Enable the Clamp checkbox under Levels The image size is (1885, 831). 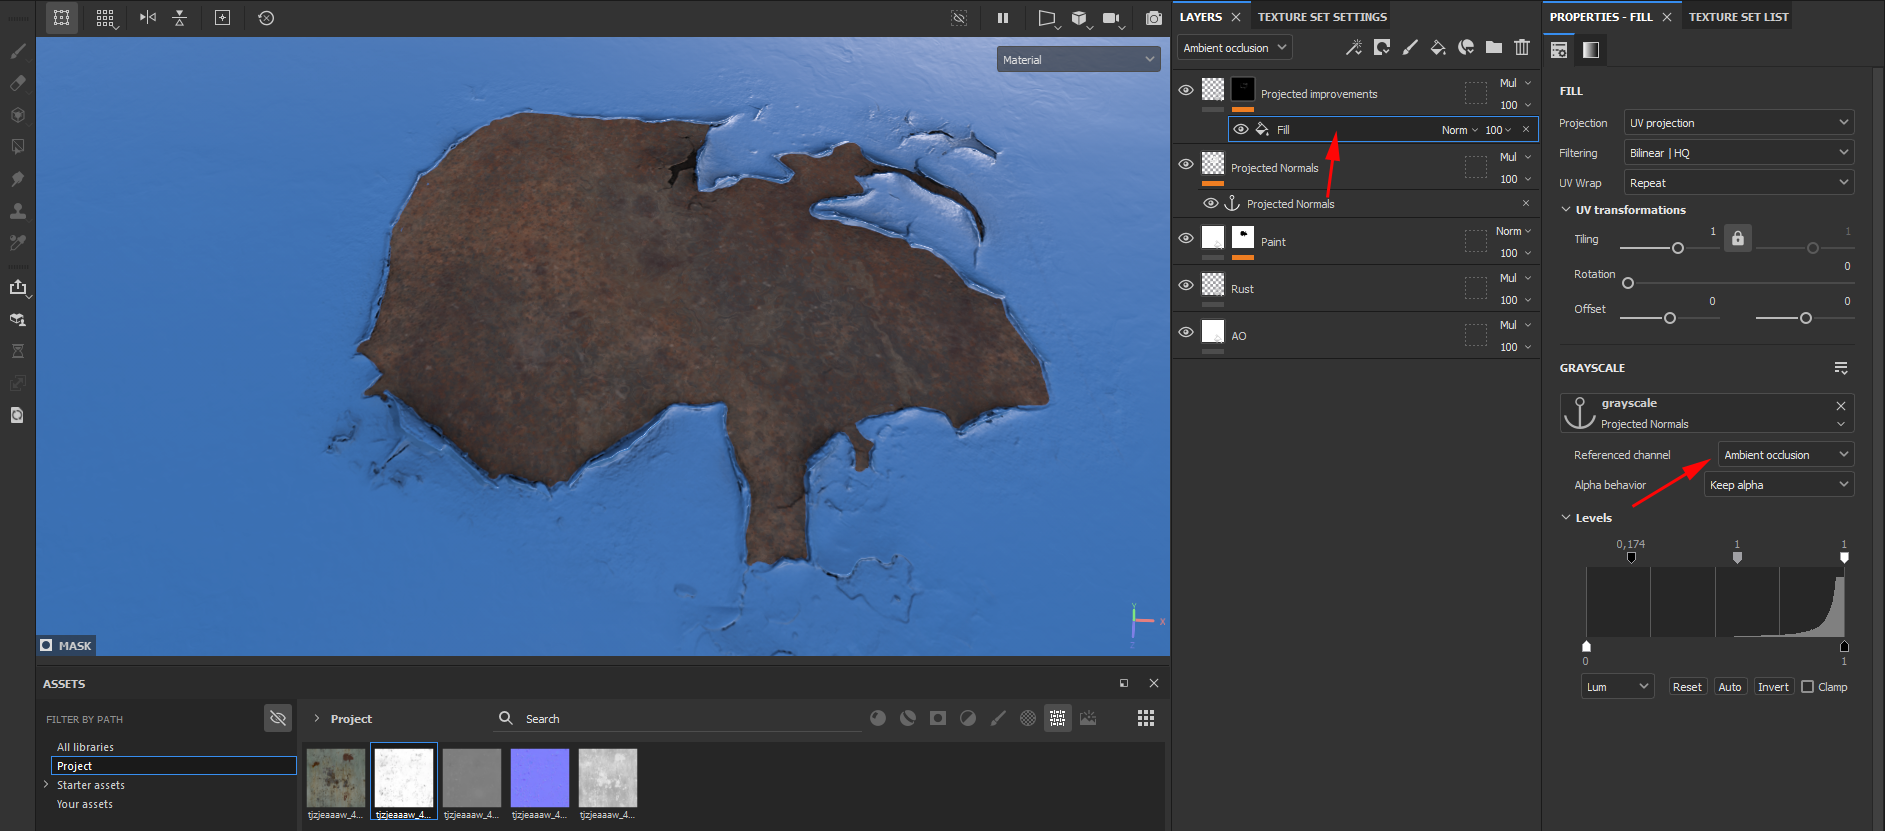point(1807,687)
